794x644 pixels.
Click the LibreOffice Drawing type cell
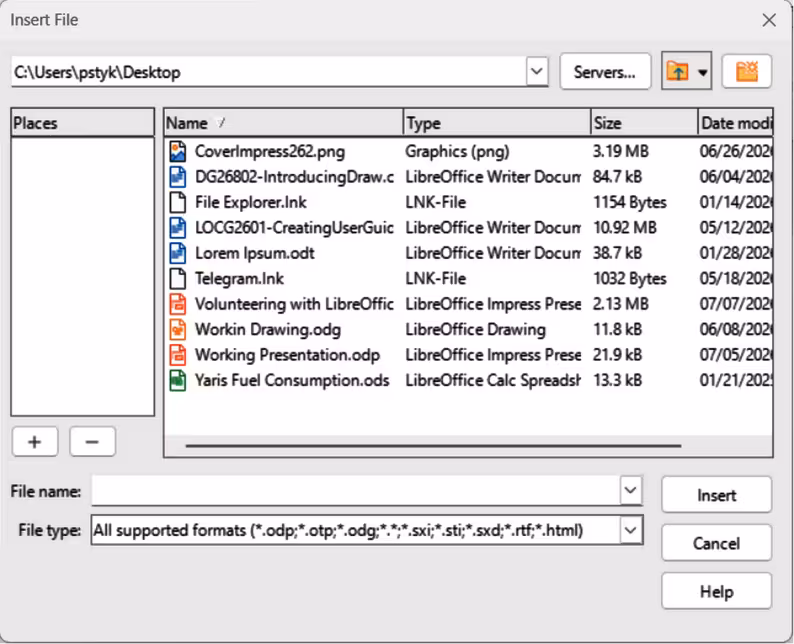475,329
